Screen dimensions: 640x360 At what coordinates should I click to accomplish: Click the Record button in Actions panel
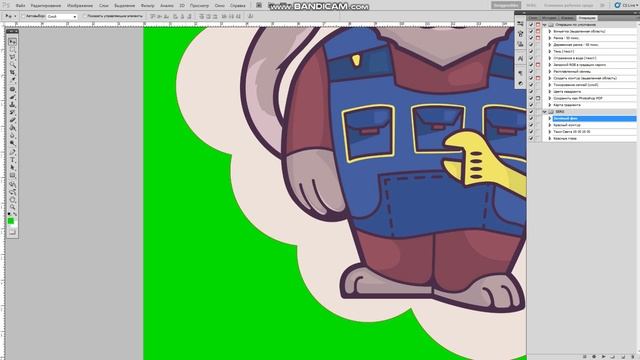click(x=594, y=357)
